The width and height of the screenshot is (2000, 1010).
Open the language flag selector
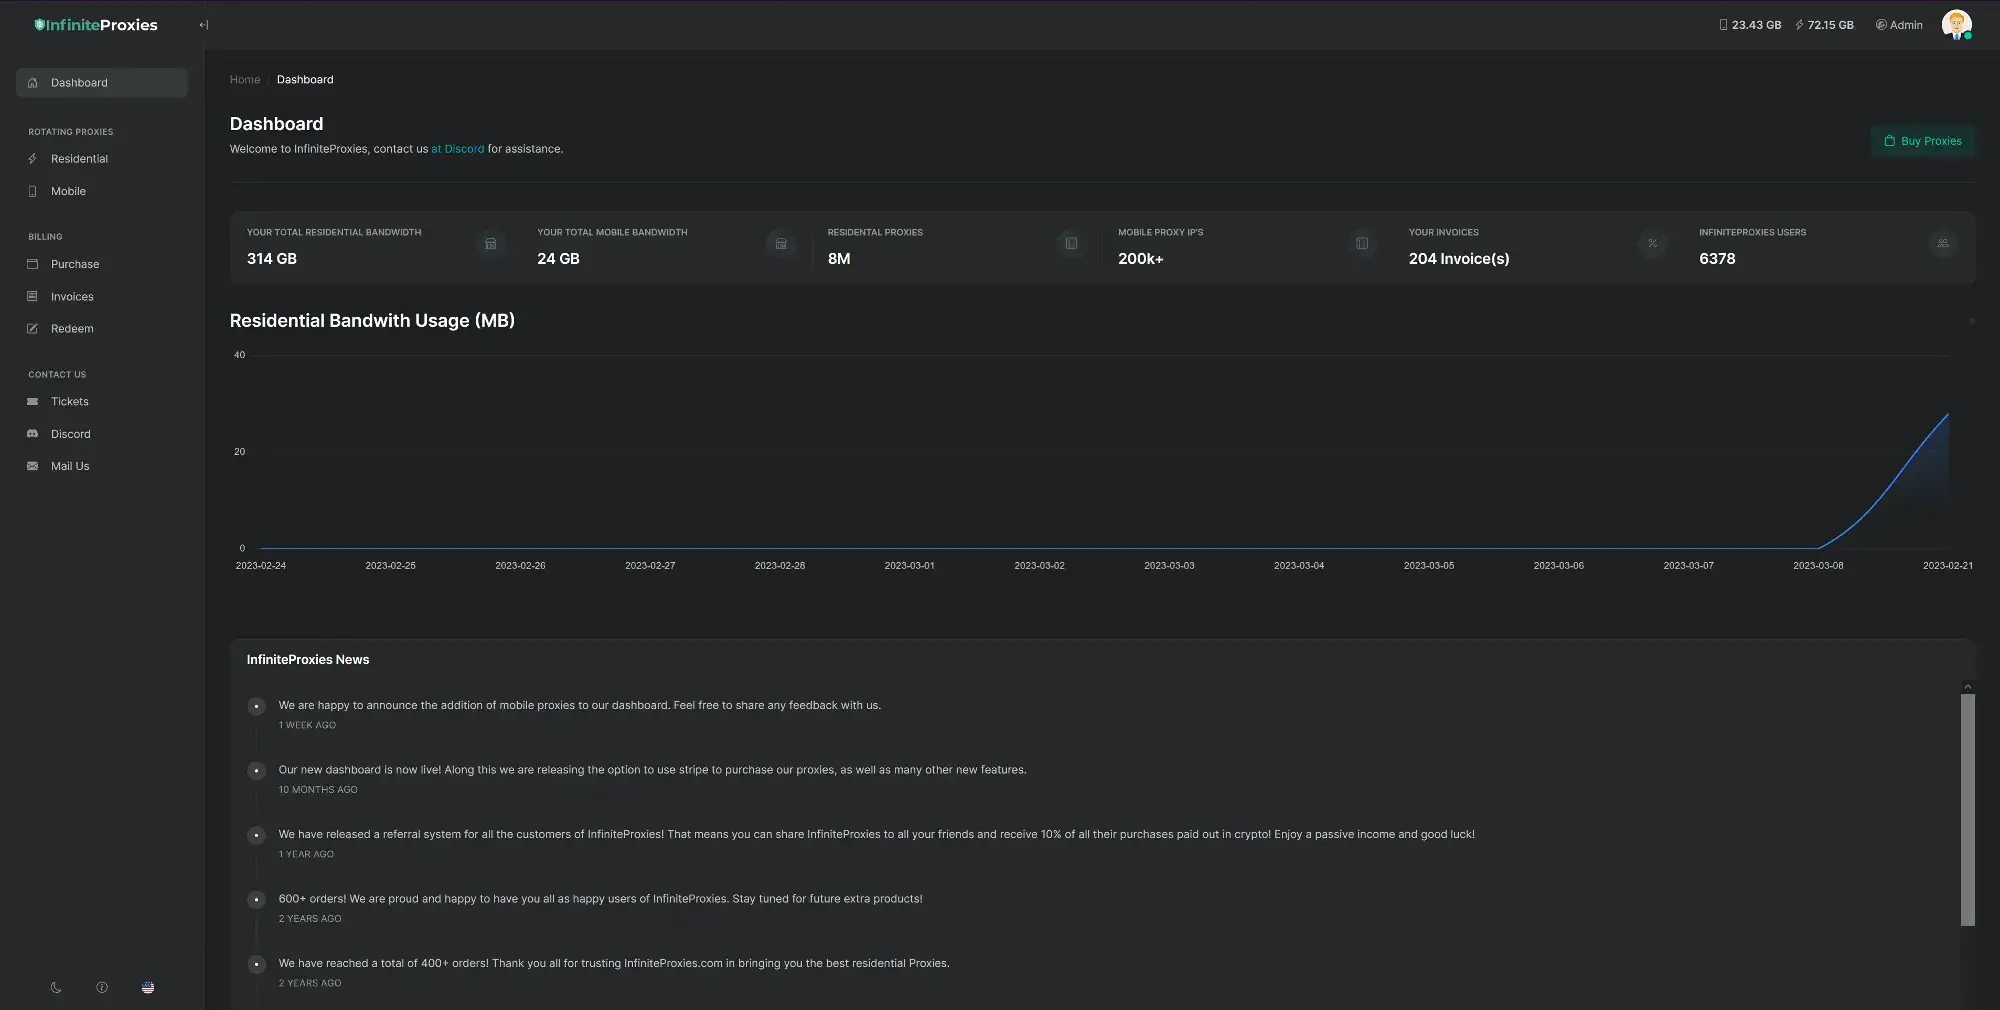coord(148,988)
